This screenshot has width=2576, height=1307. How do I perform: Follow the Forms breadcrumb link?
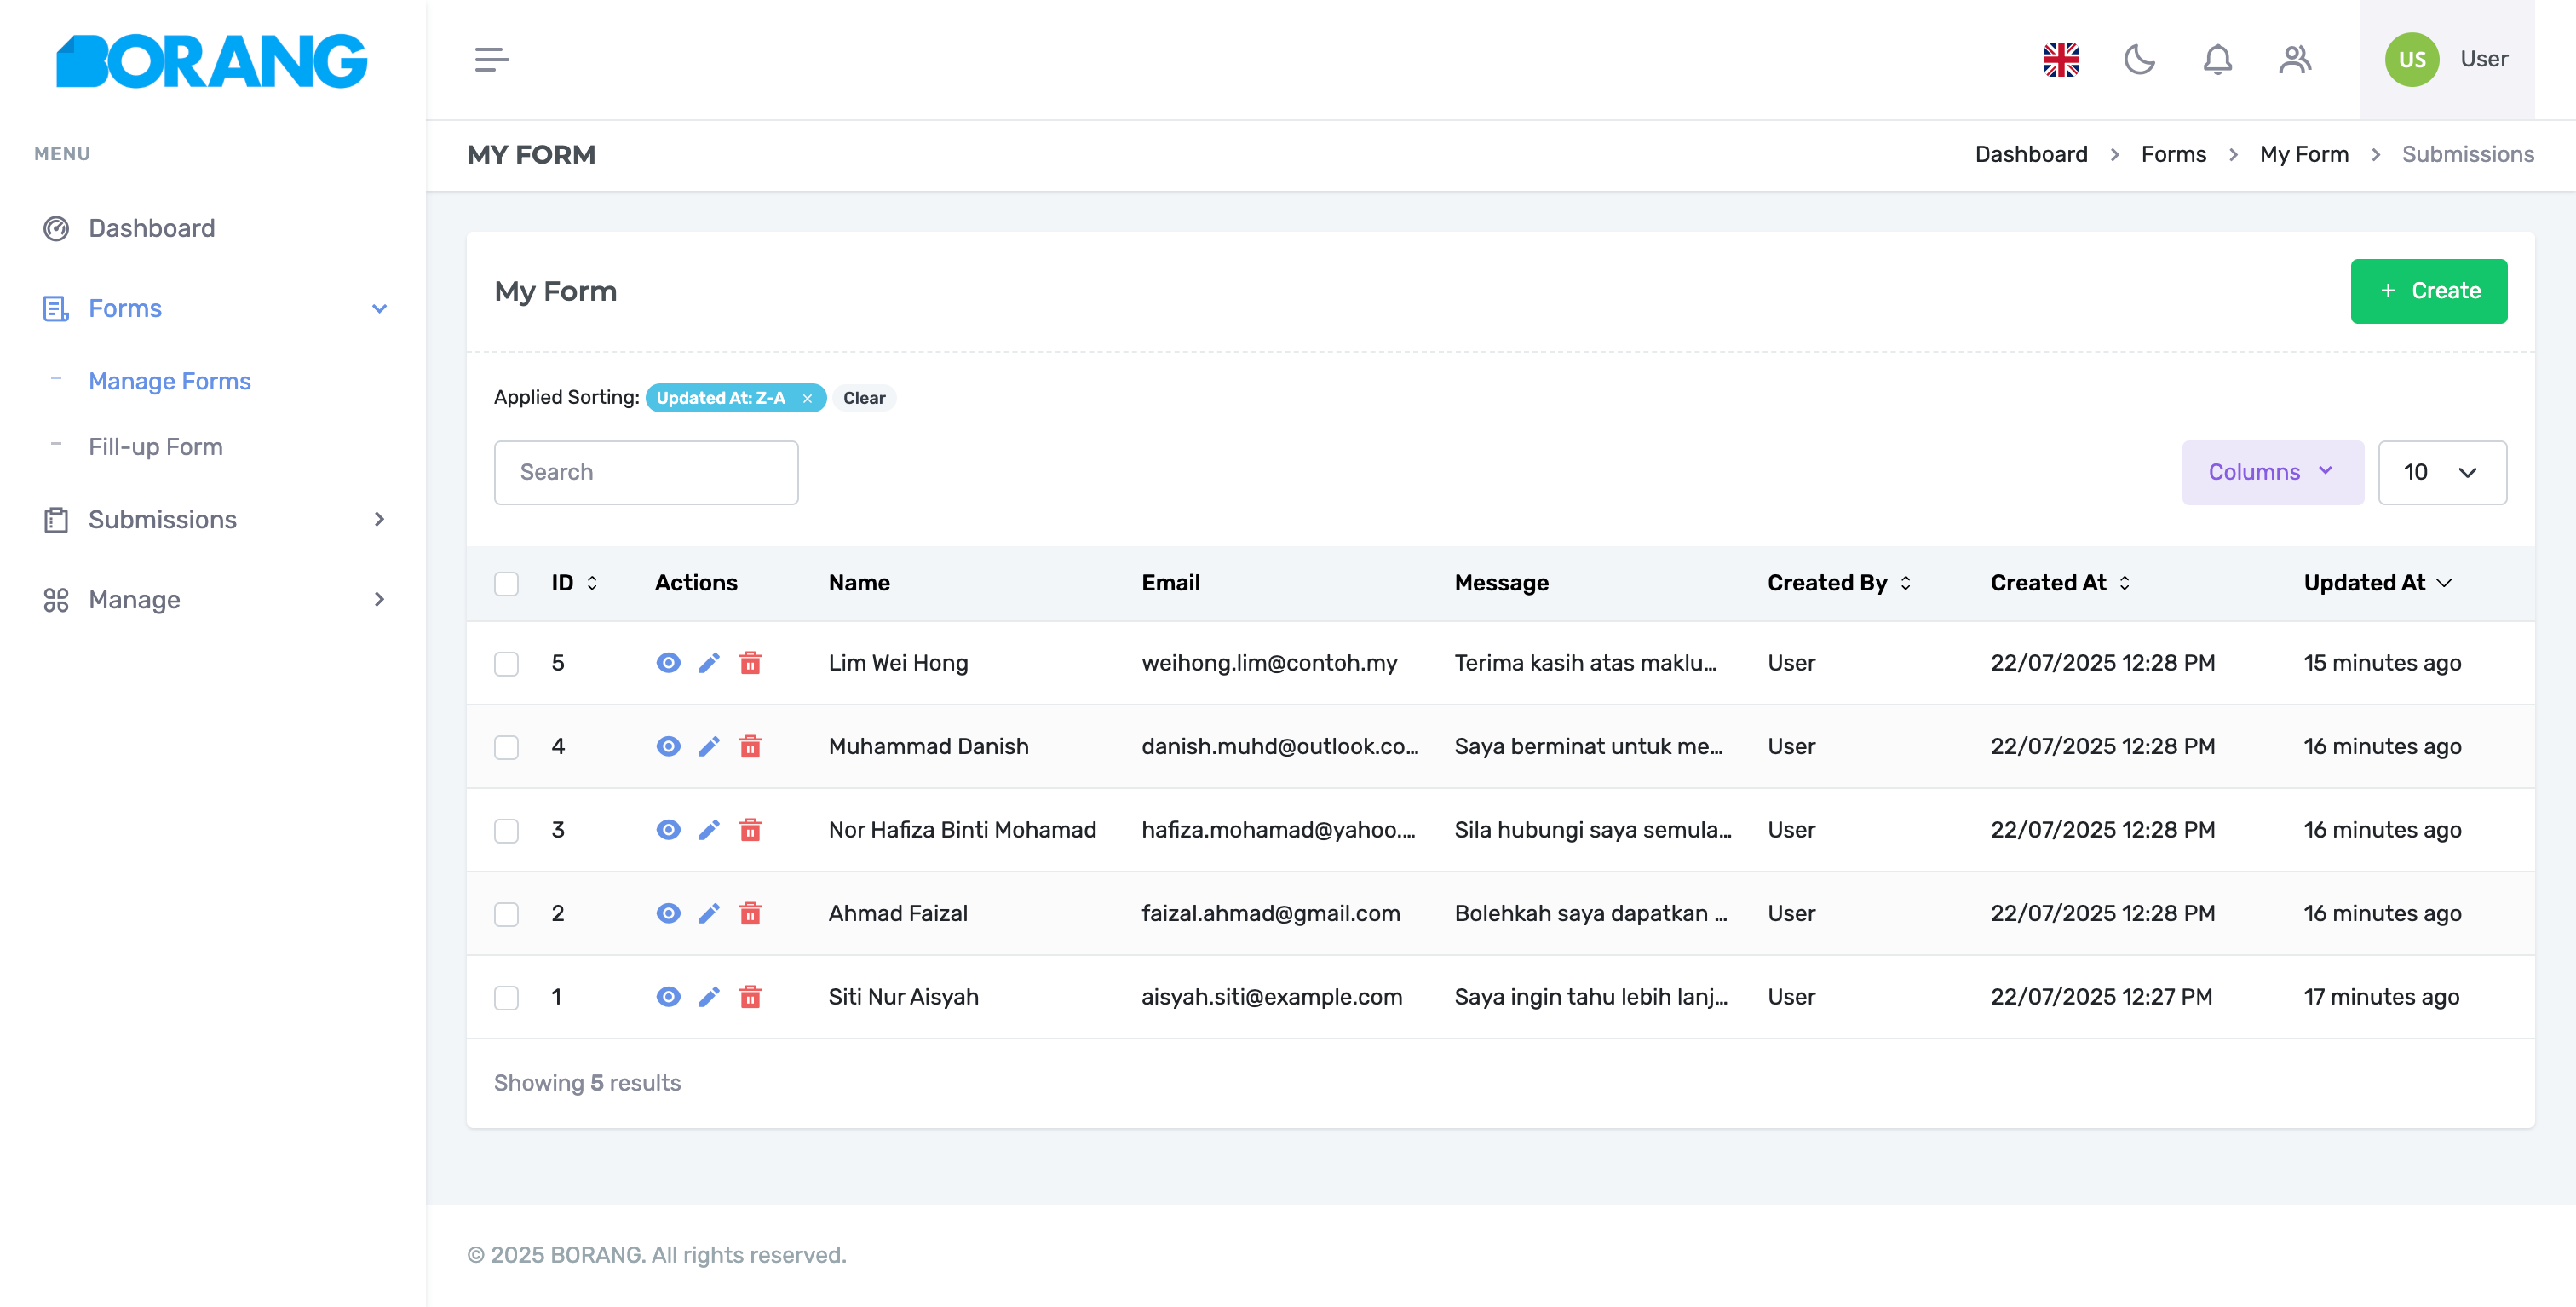[x=2173, y=154]
